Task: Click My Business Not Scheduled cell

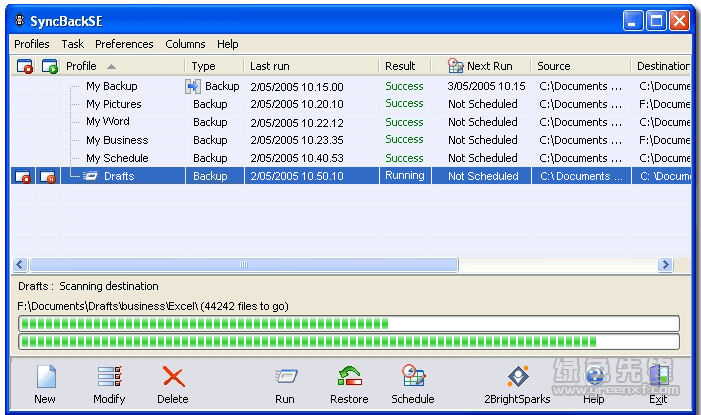Action: 483,140
